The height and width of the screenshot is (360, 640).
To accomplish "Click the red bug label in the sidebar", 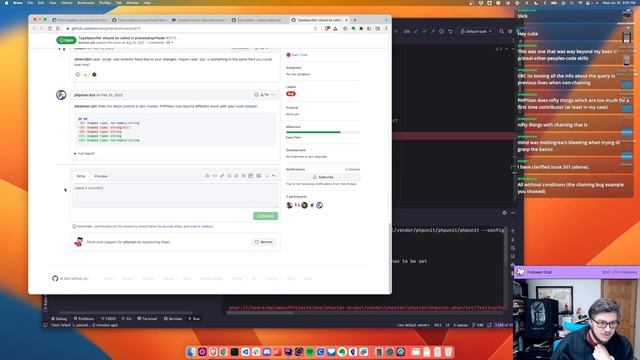I will pyautogui.click(x=291, y=94).
